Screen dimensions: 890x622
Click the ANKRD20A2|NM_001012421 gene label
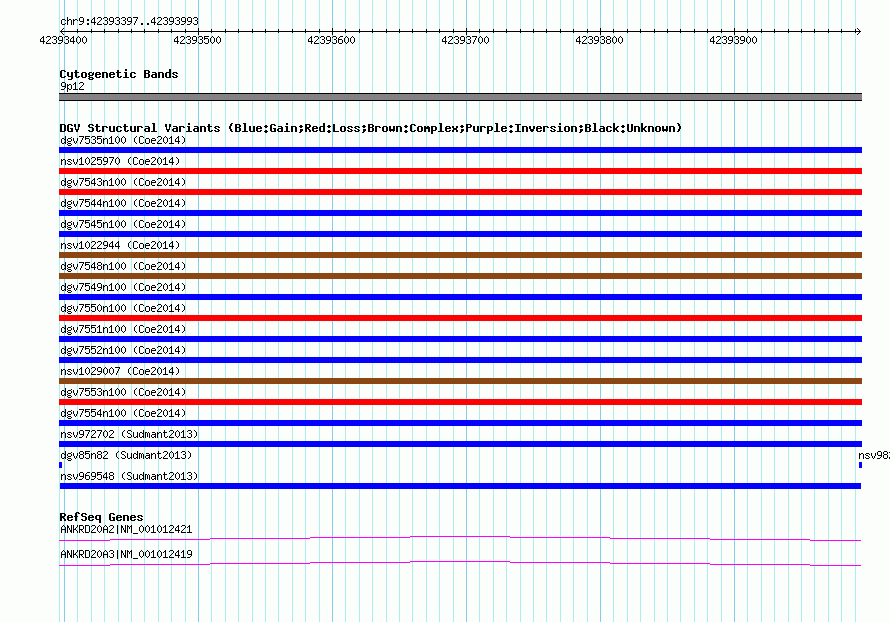[x=126, y=529]
